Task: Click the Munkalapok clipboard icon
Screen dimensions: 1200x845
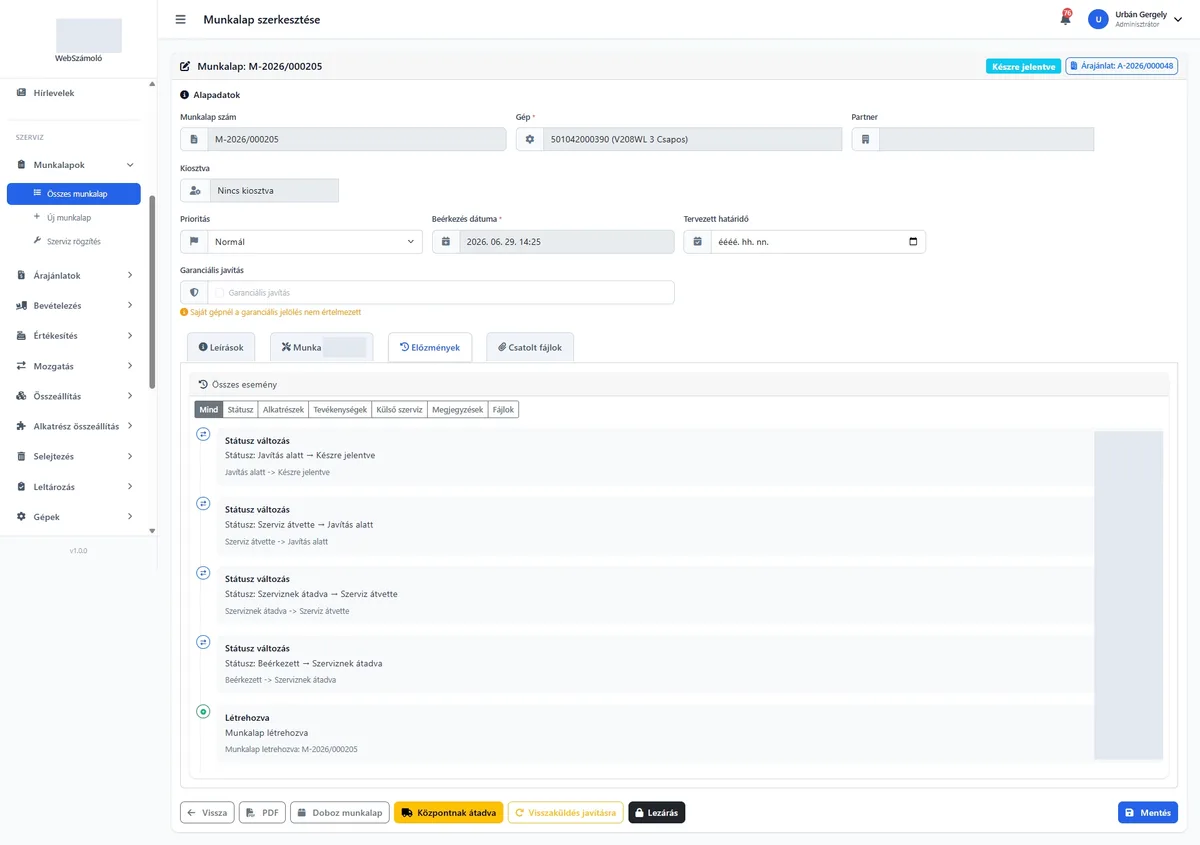Action: [x=22, y=164]
